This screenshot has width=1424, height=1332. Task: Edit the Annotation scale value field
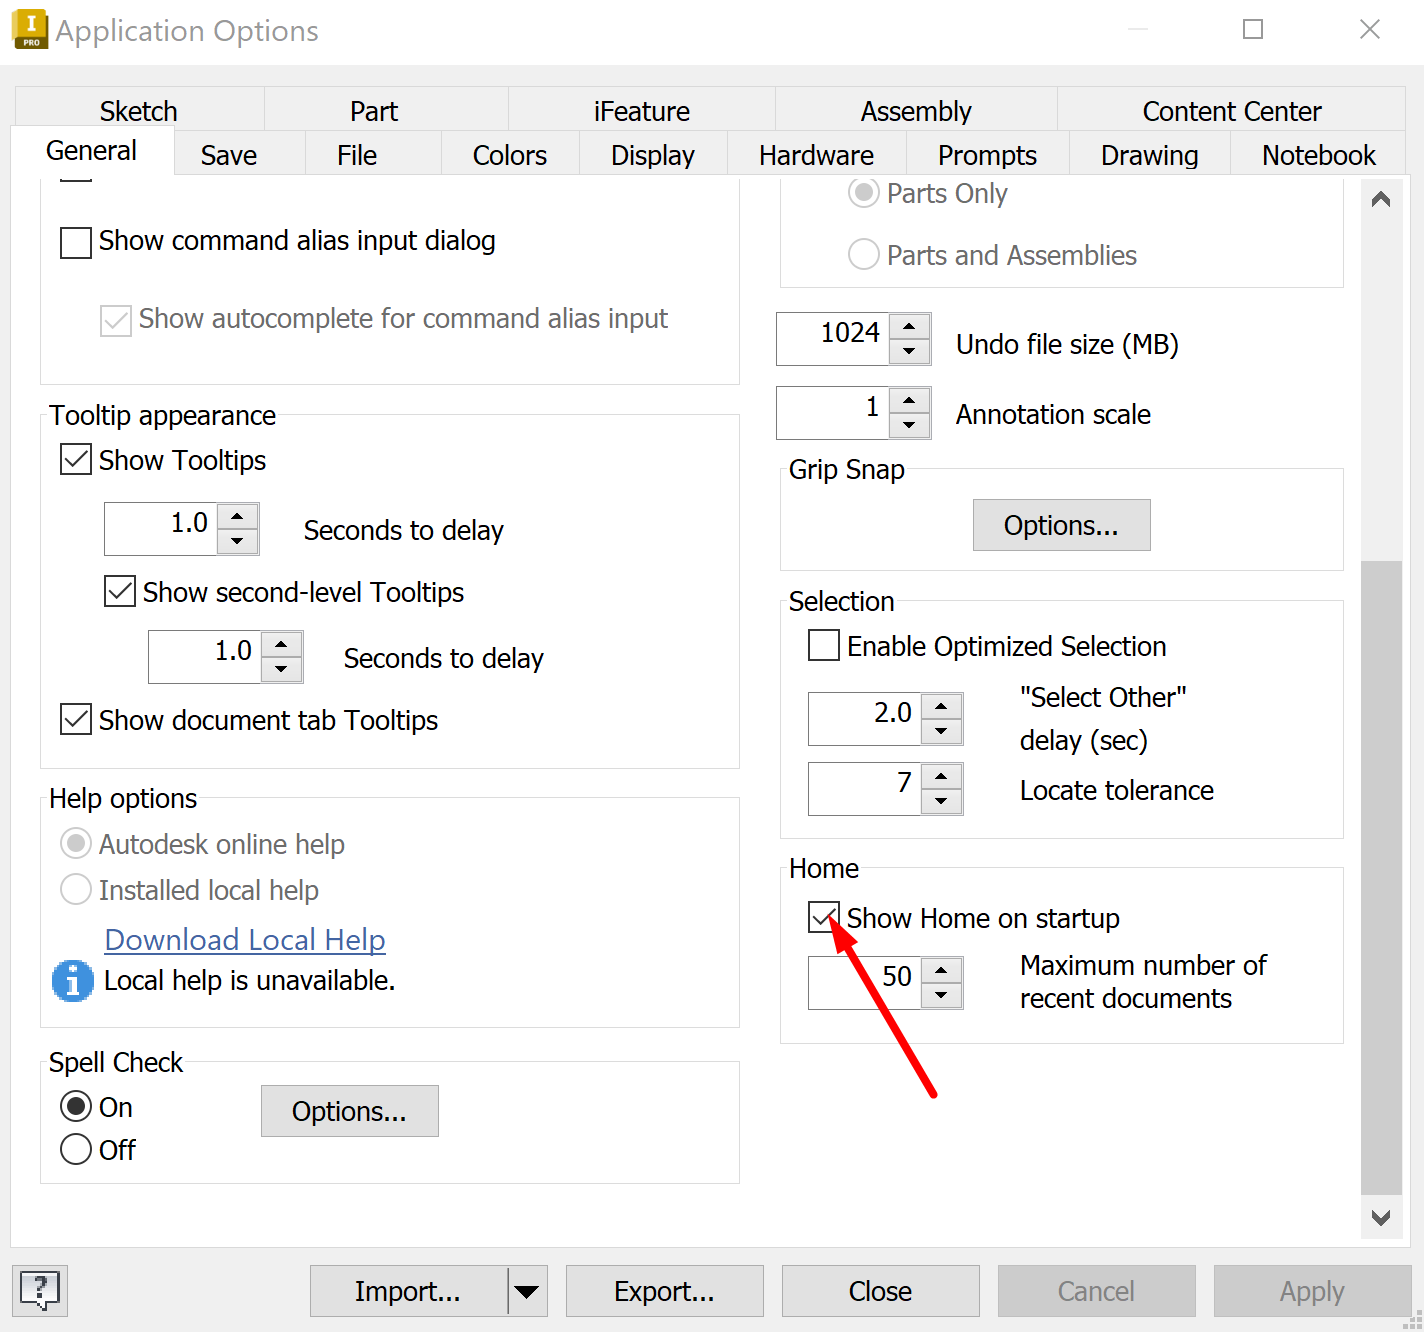coord(840,412)
